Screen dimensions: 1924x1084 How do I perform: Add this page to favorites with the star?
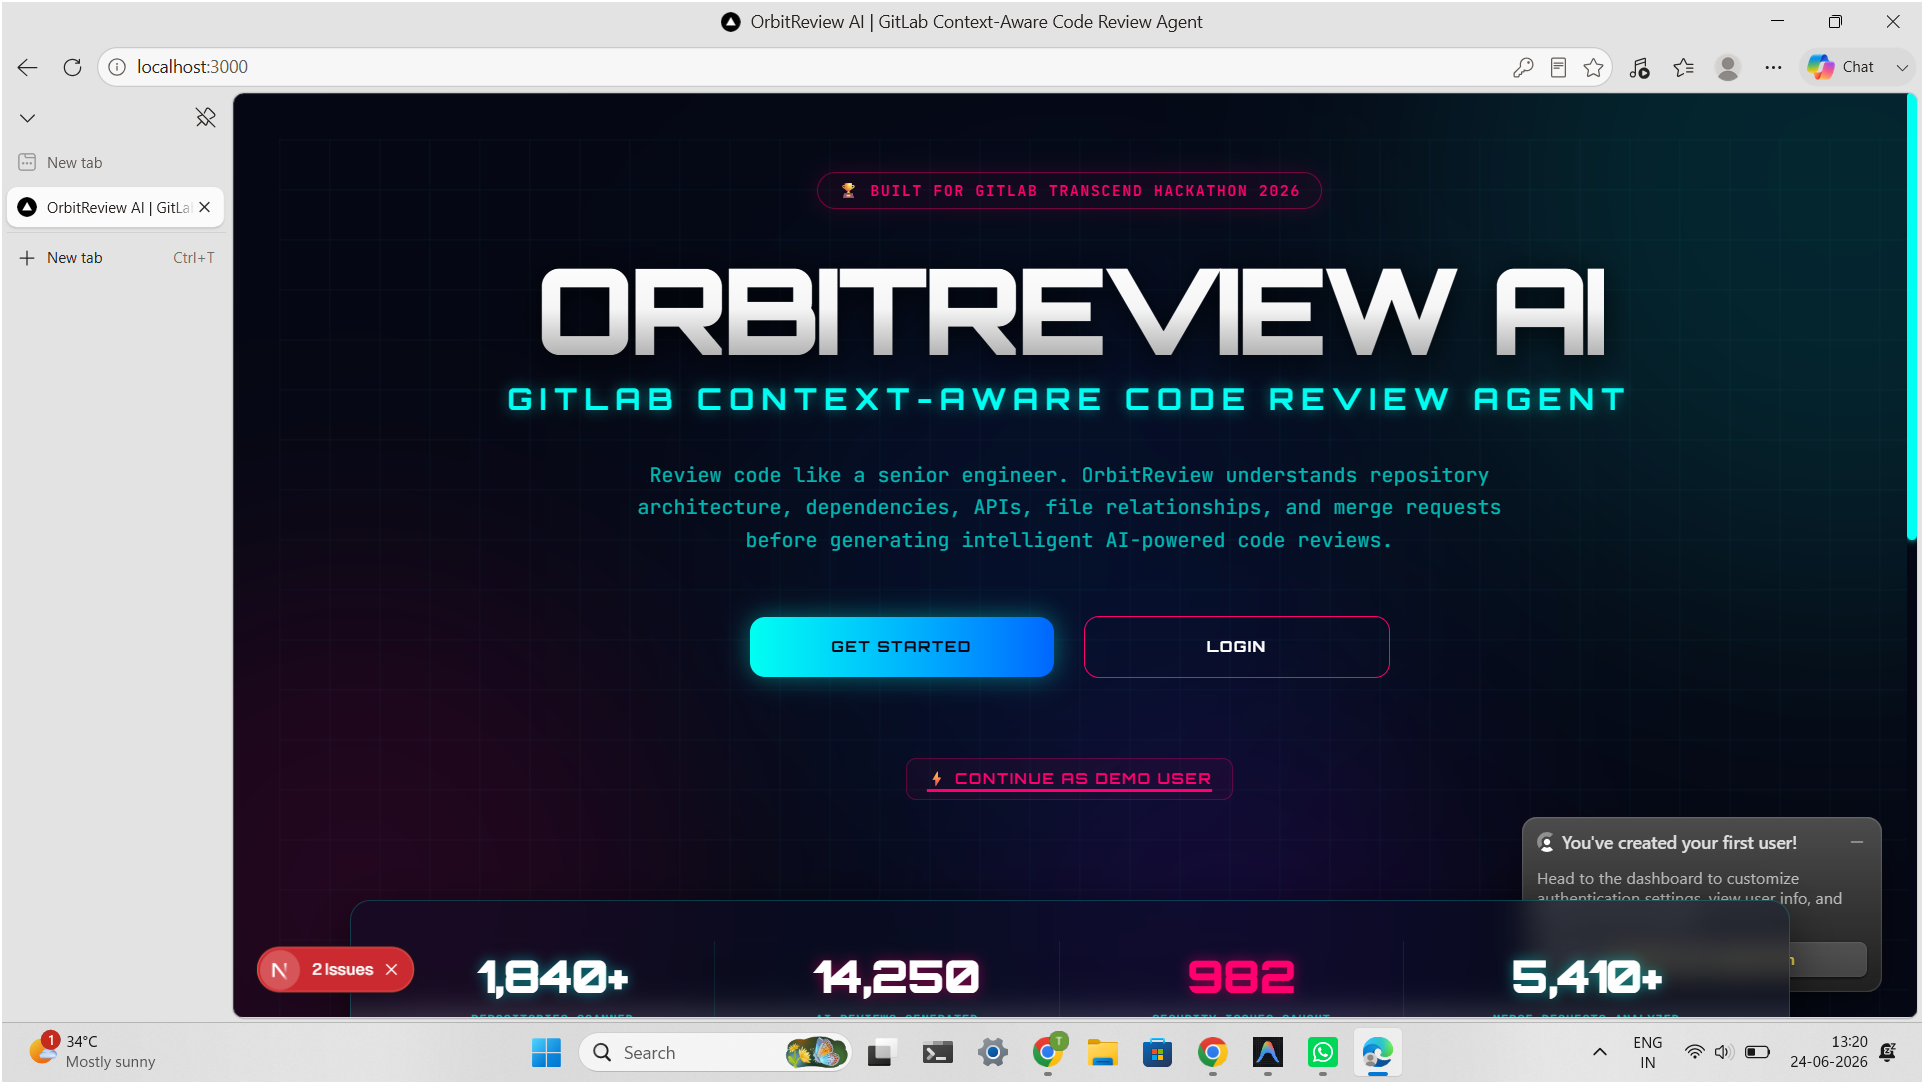coord(1594,67)
